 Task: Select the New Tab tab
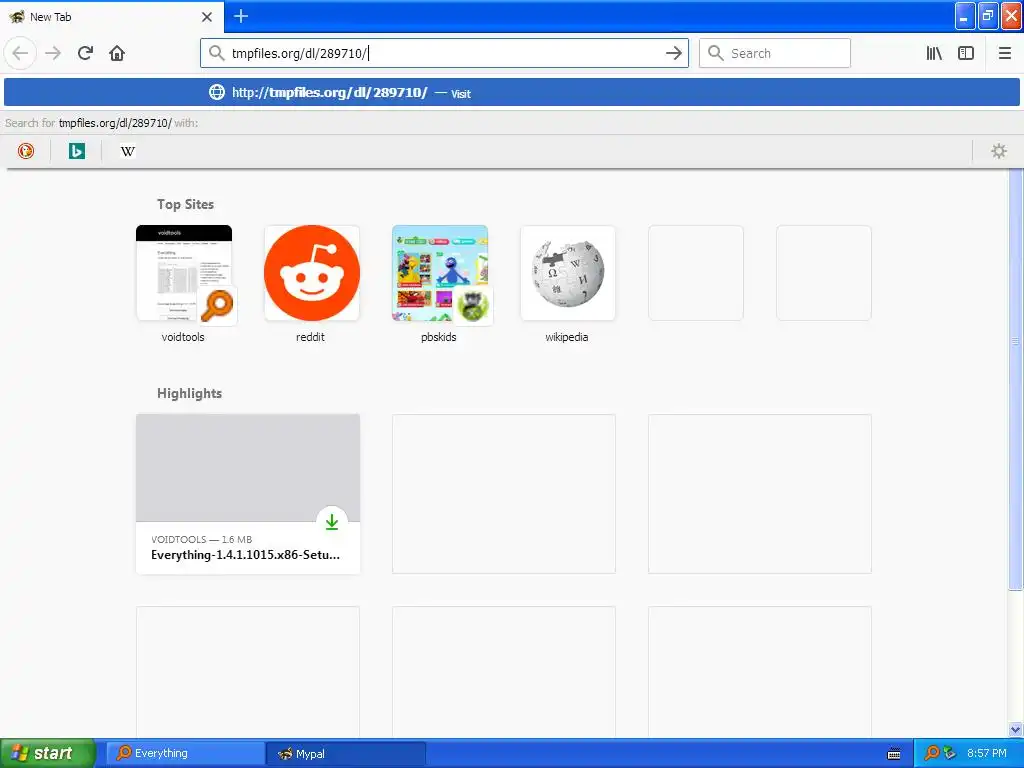[112, 16]
